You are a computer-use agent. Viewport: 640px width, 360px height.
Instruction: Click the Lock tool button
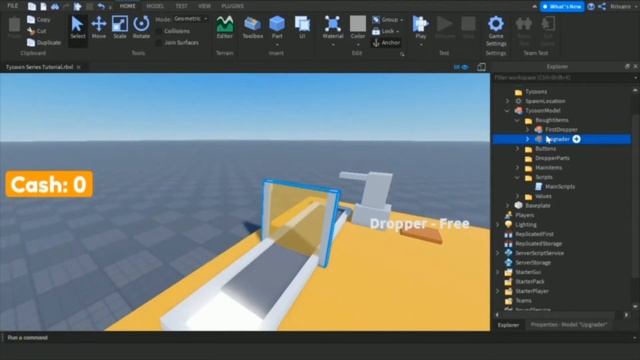384,31
